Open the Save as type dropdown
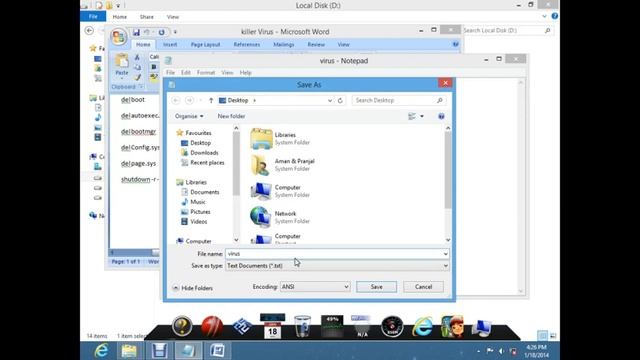 337,266
